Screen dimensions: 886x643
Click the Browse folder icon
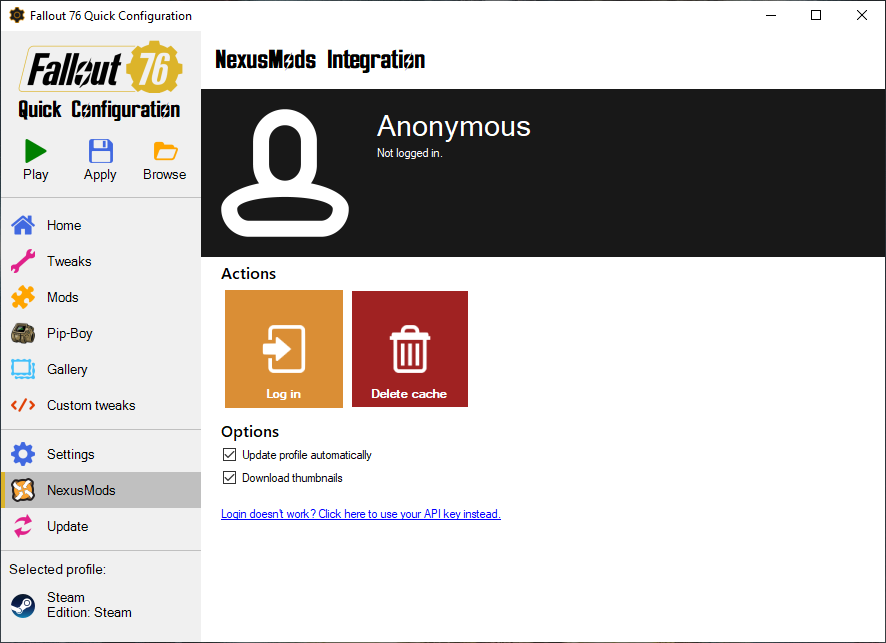click(x=165, y=151)
